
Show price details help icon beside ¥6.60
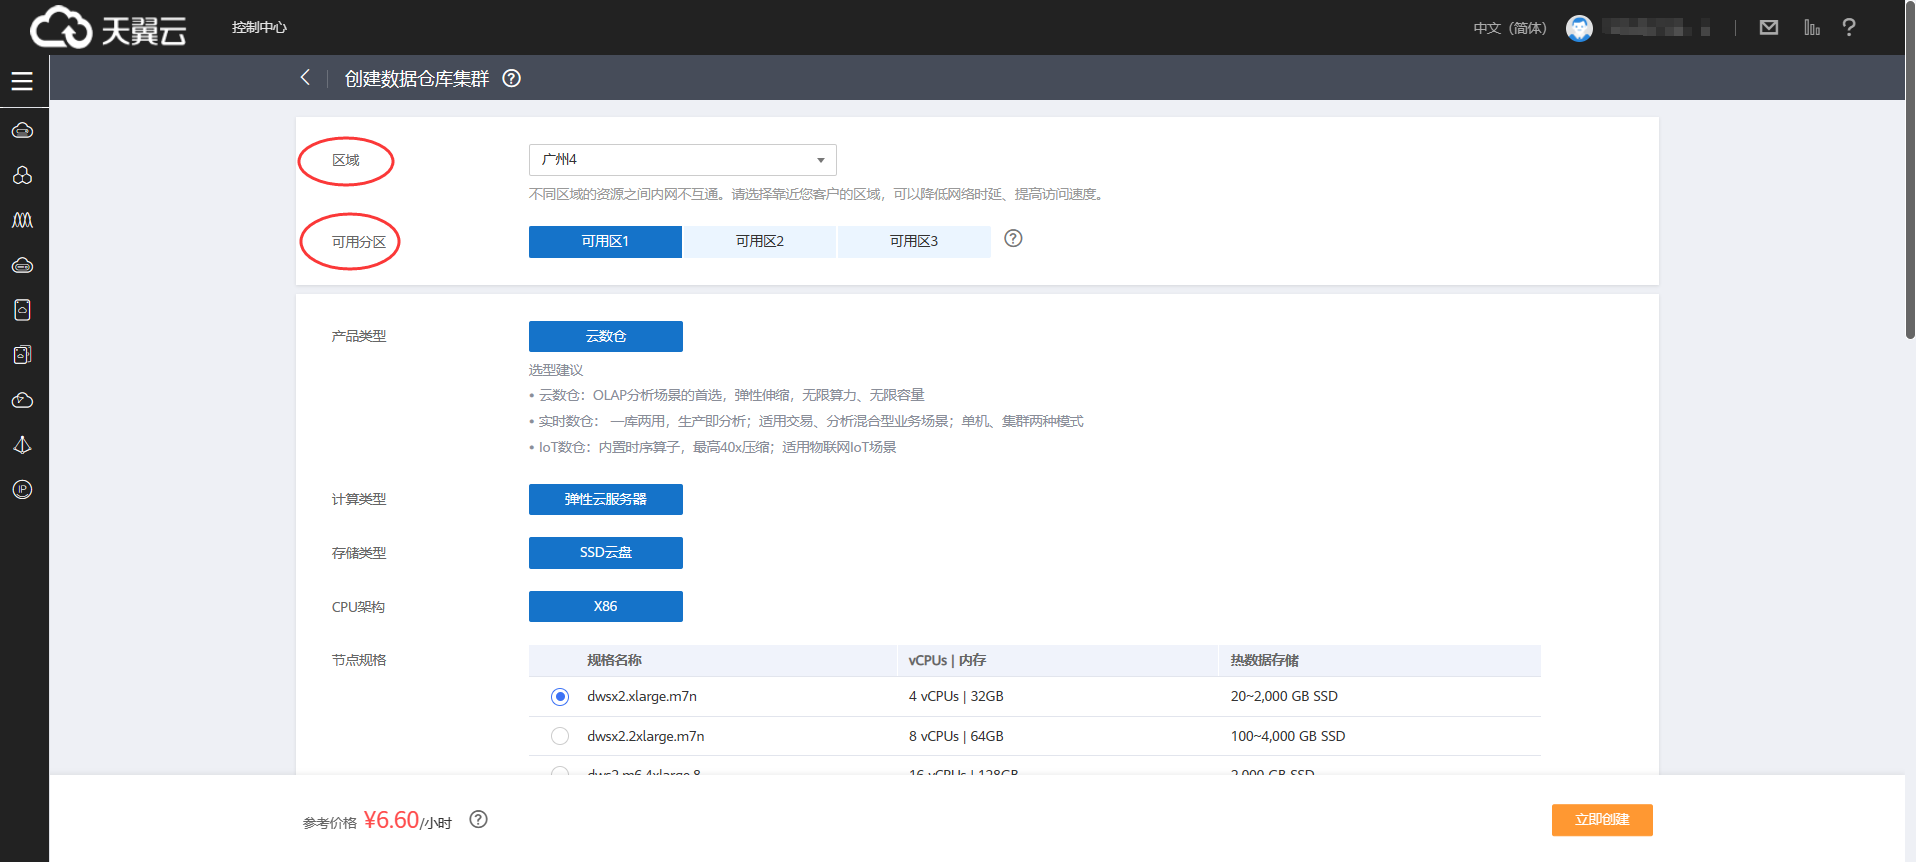[x=478, y=819]
